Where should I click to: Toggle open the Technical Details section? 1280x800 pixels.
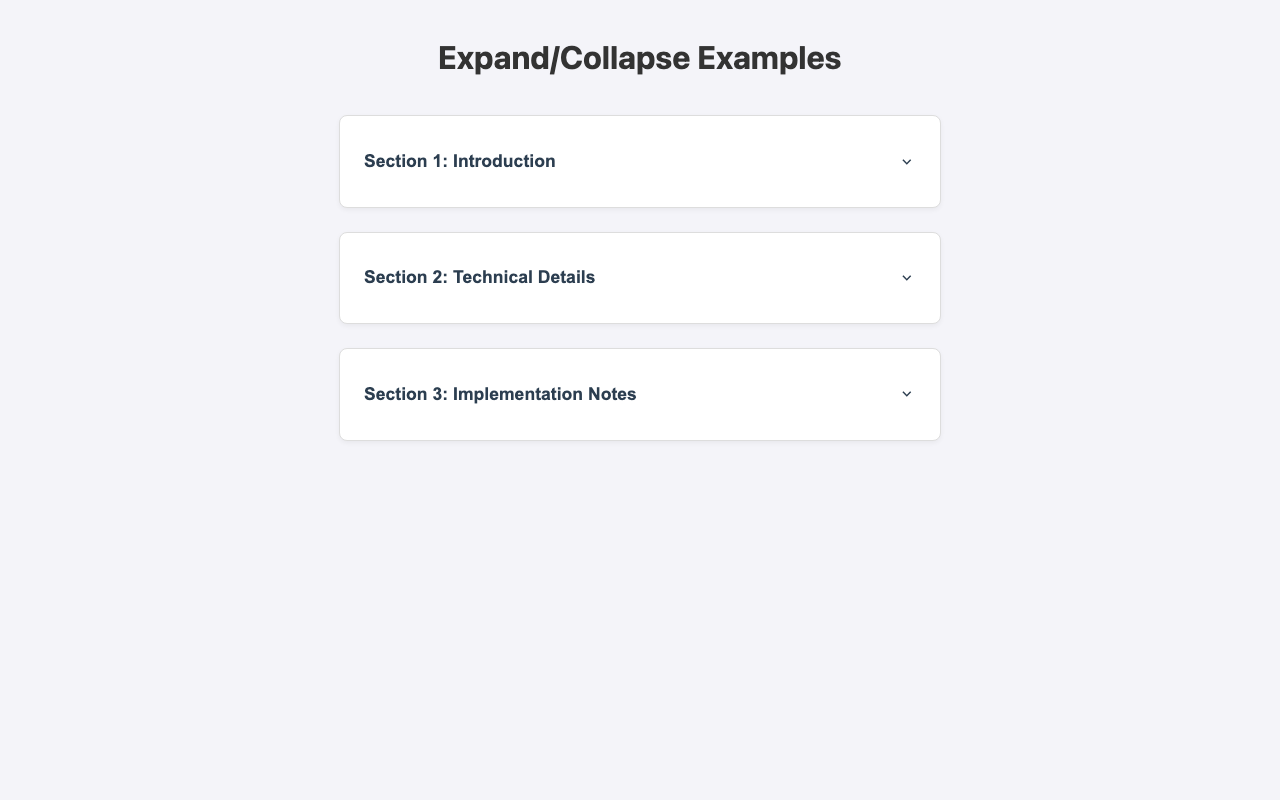pos(640,277)
